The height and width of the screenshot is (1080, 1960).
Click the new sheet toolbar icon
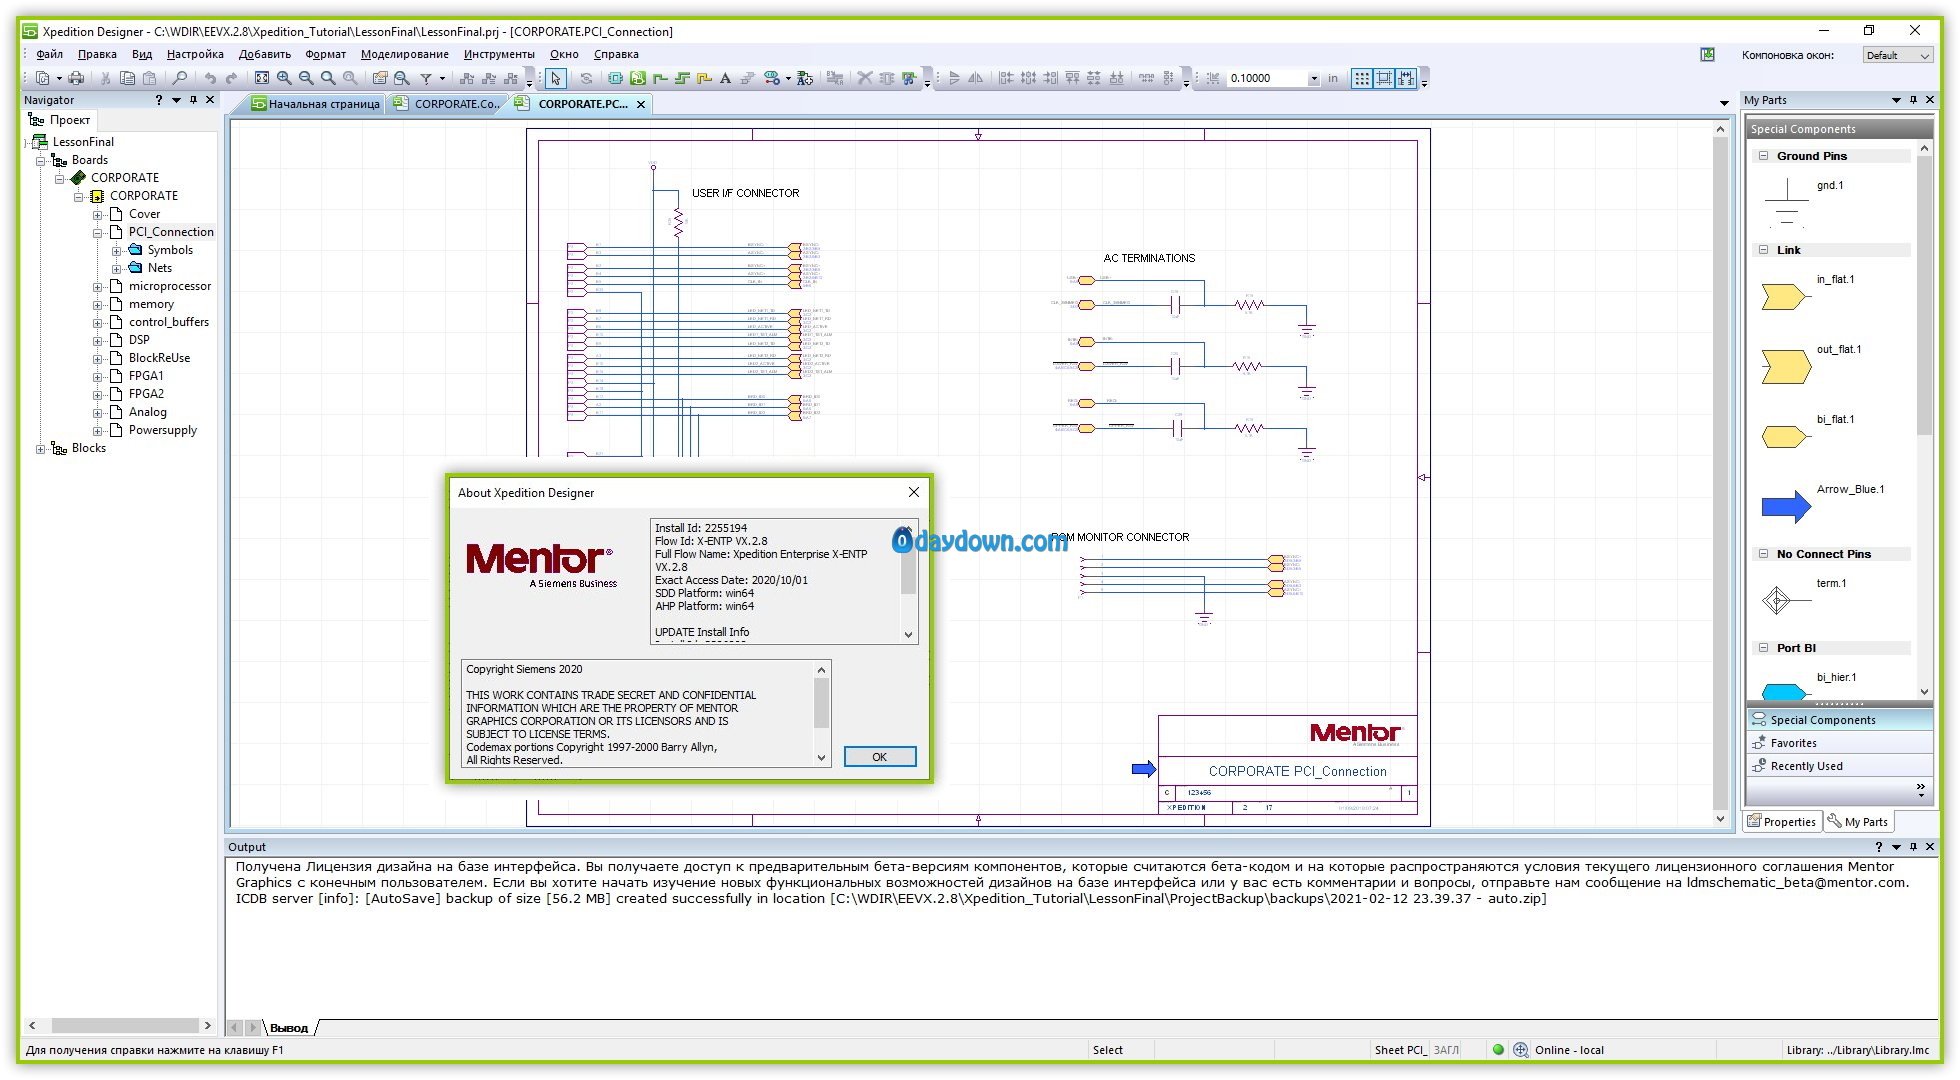pyautogui.click(x=43, y=78)
